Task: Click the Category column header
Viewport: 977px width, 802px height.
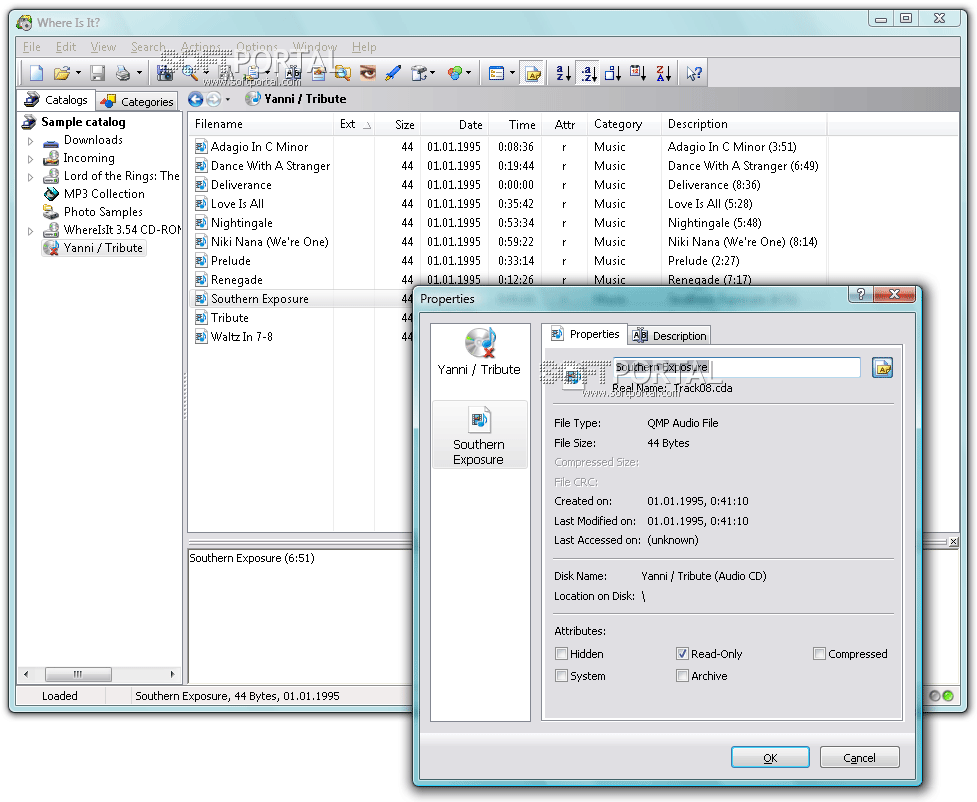Action: click(x=624, y=124)
